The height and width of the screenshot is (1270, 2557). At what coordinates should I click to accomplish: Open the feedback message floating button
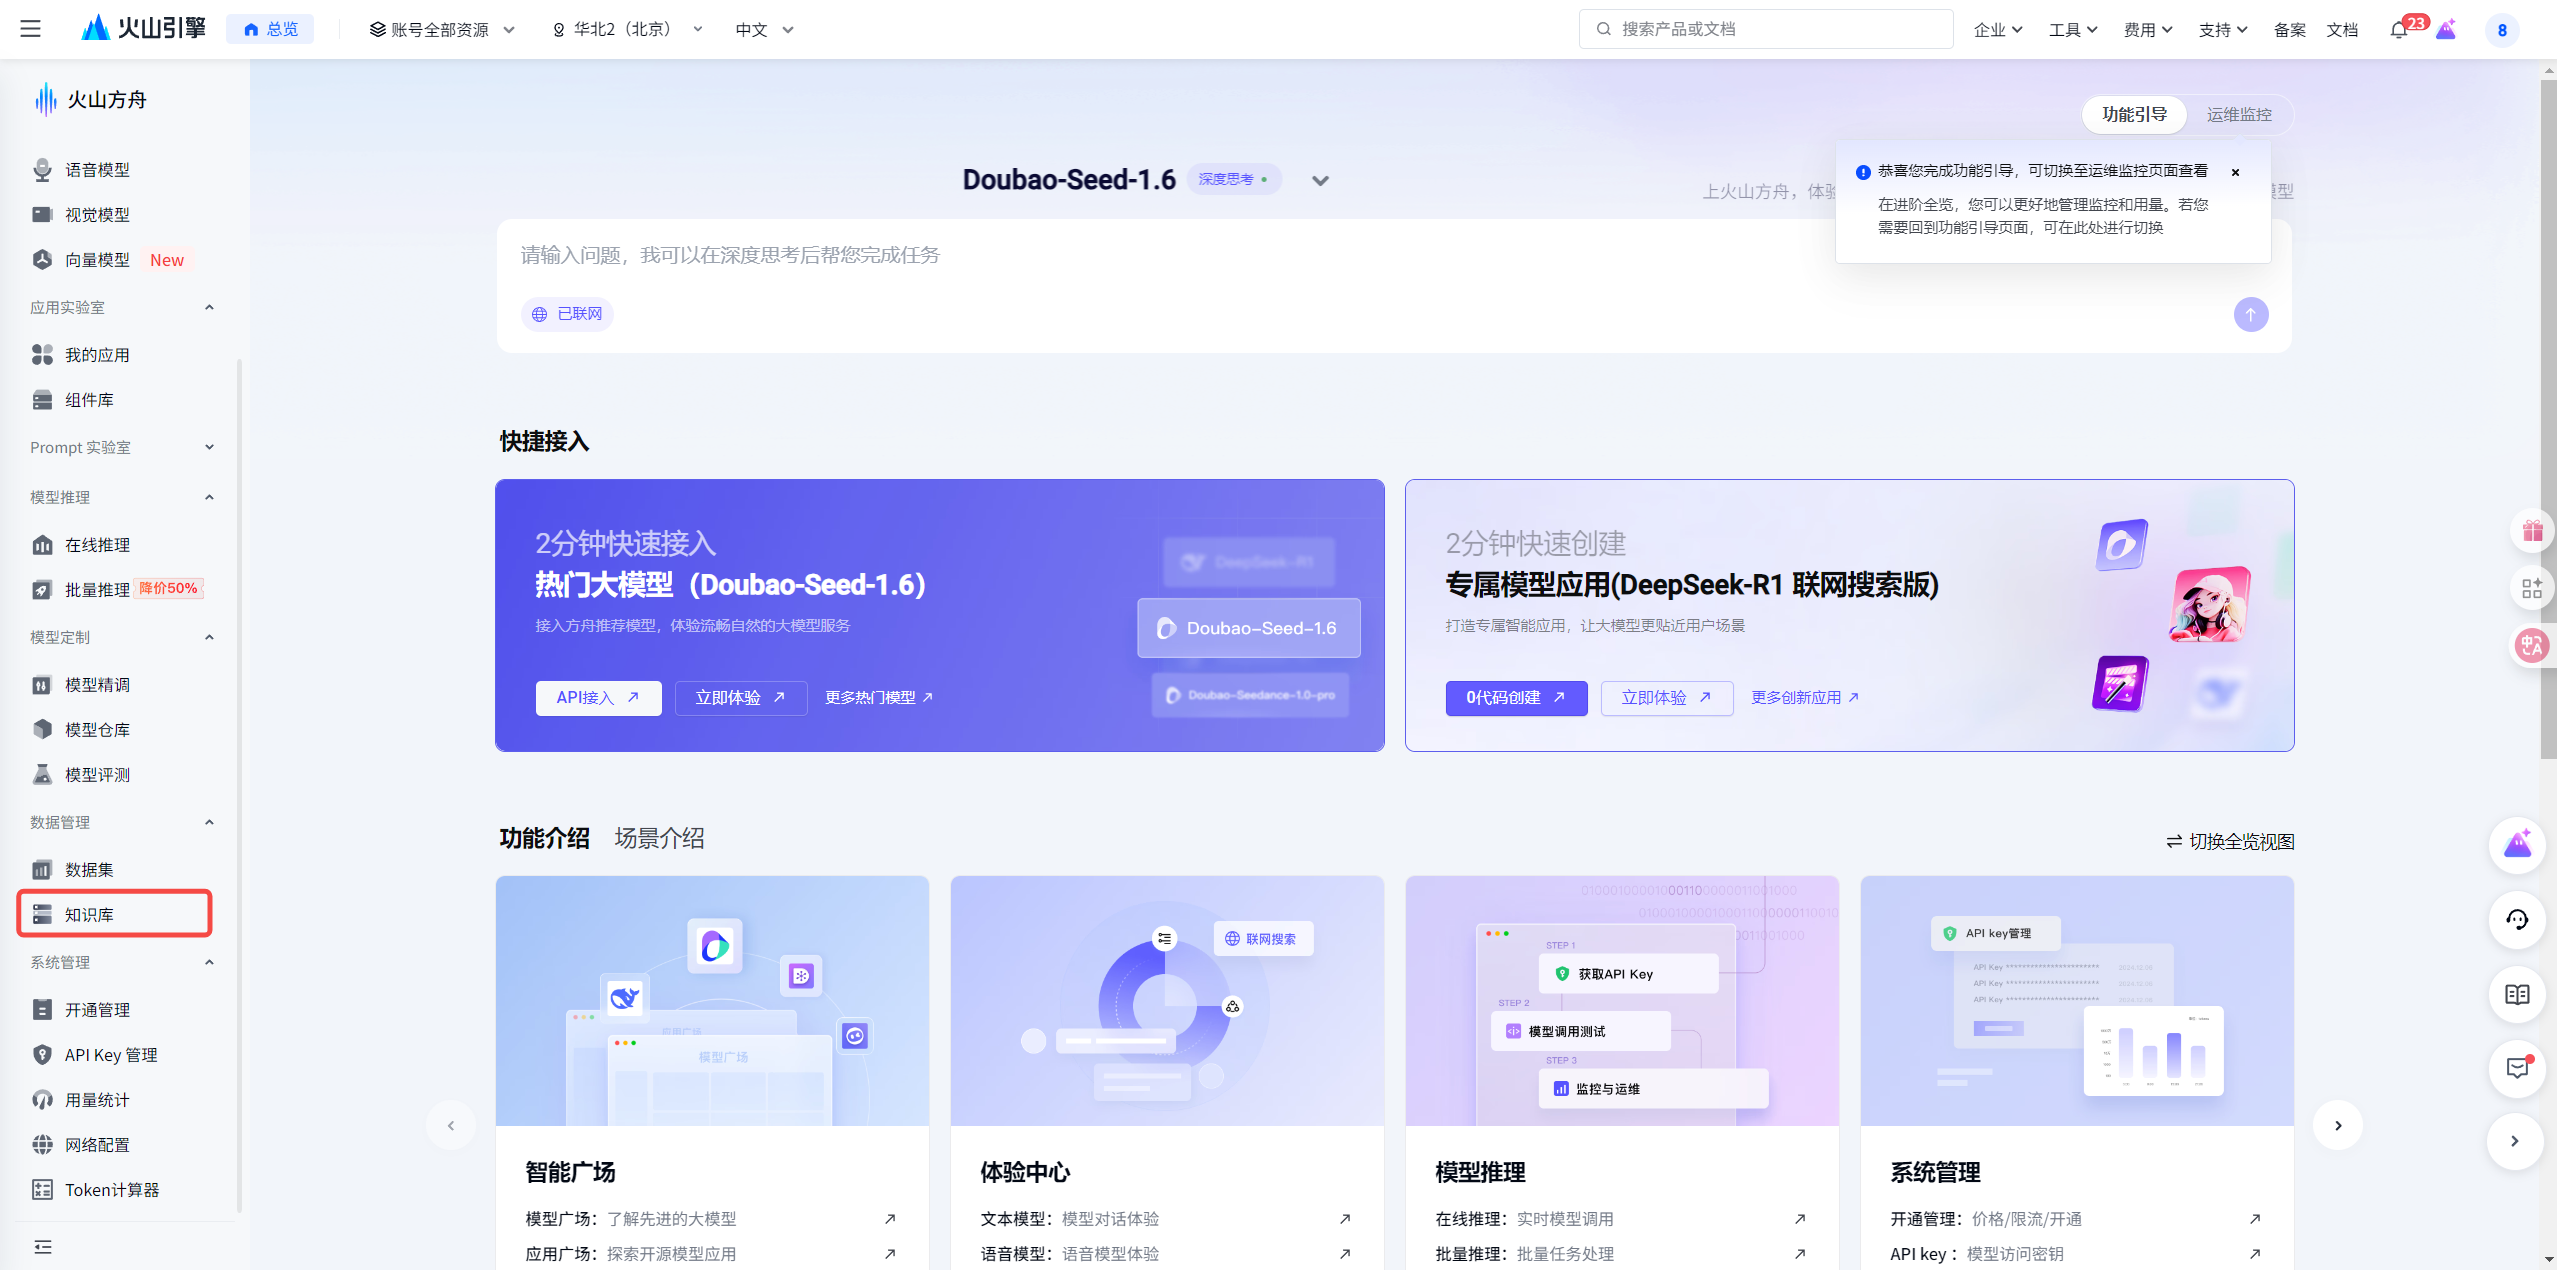[x=2517, y=1068]
